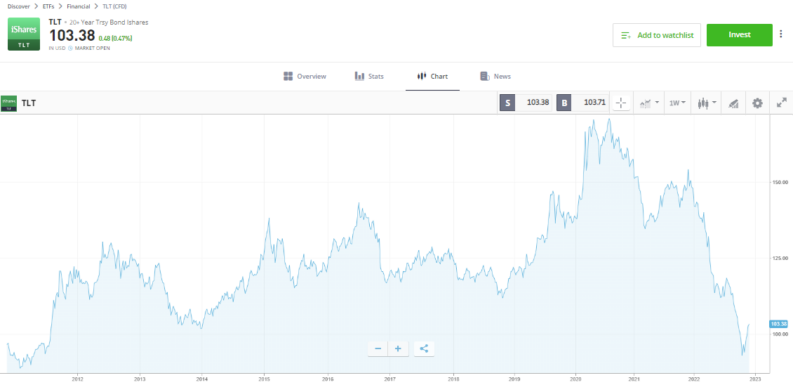Viewport: 793px width, 385px height.
Task: Go to Financial in breadcrumb
Action: point(78,7)
